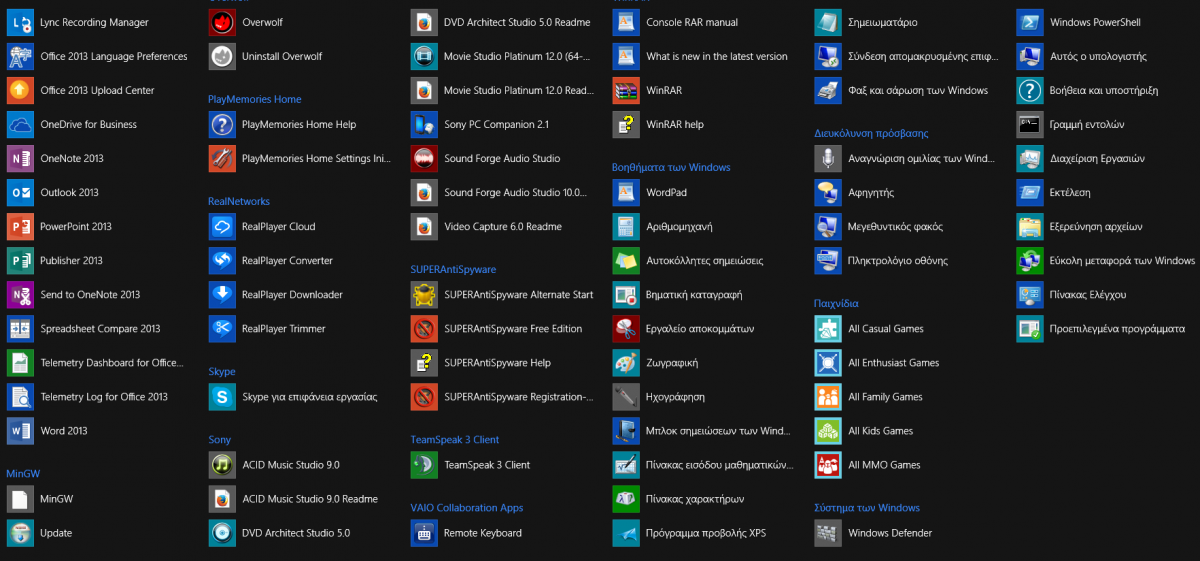Screen dimensions: 1200x561
Task: Click 'Πληκτρολόγιο οθόνης' text
Action: [x=898, y=260]
